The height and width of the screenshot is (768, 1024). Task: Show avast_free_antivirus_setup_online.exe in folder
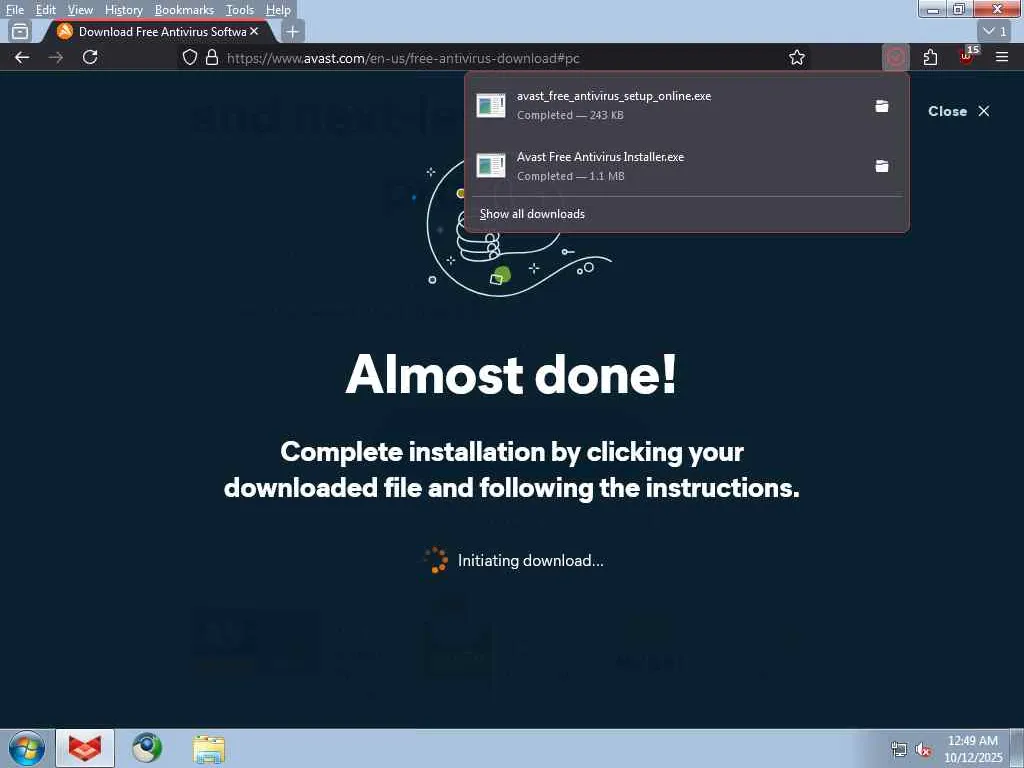pyautogui.click(x=882, y=106)
